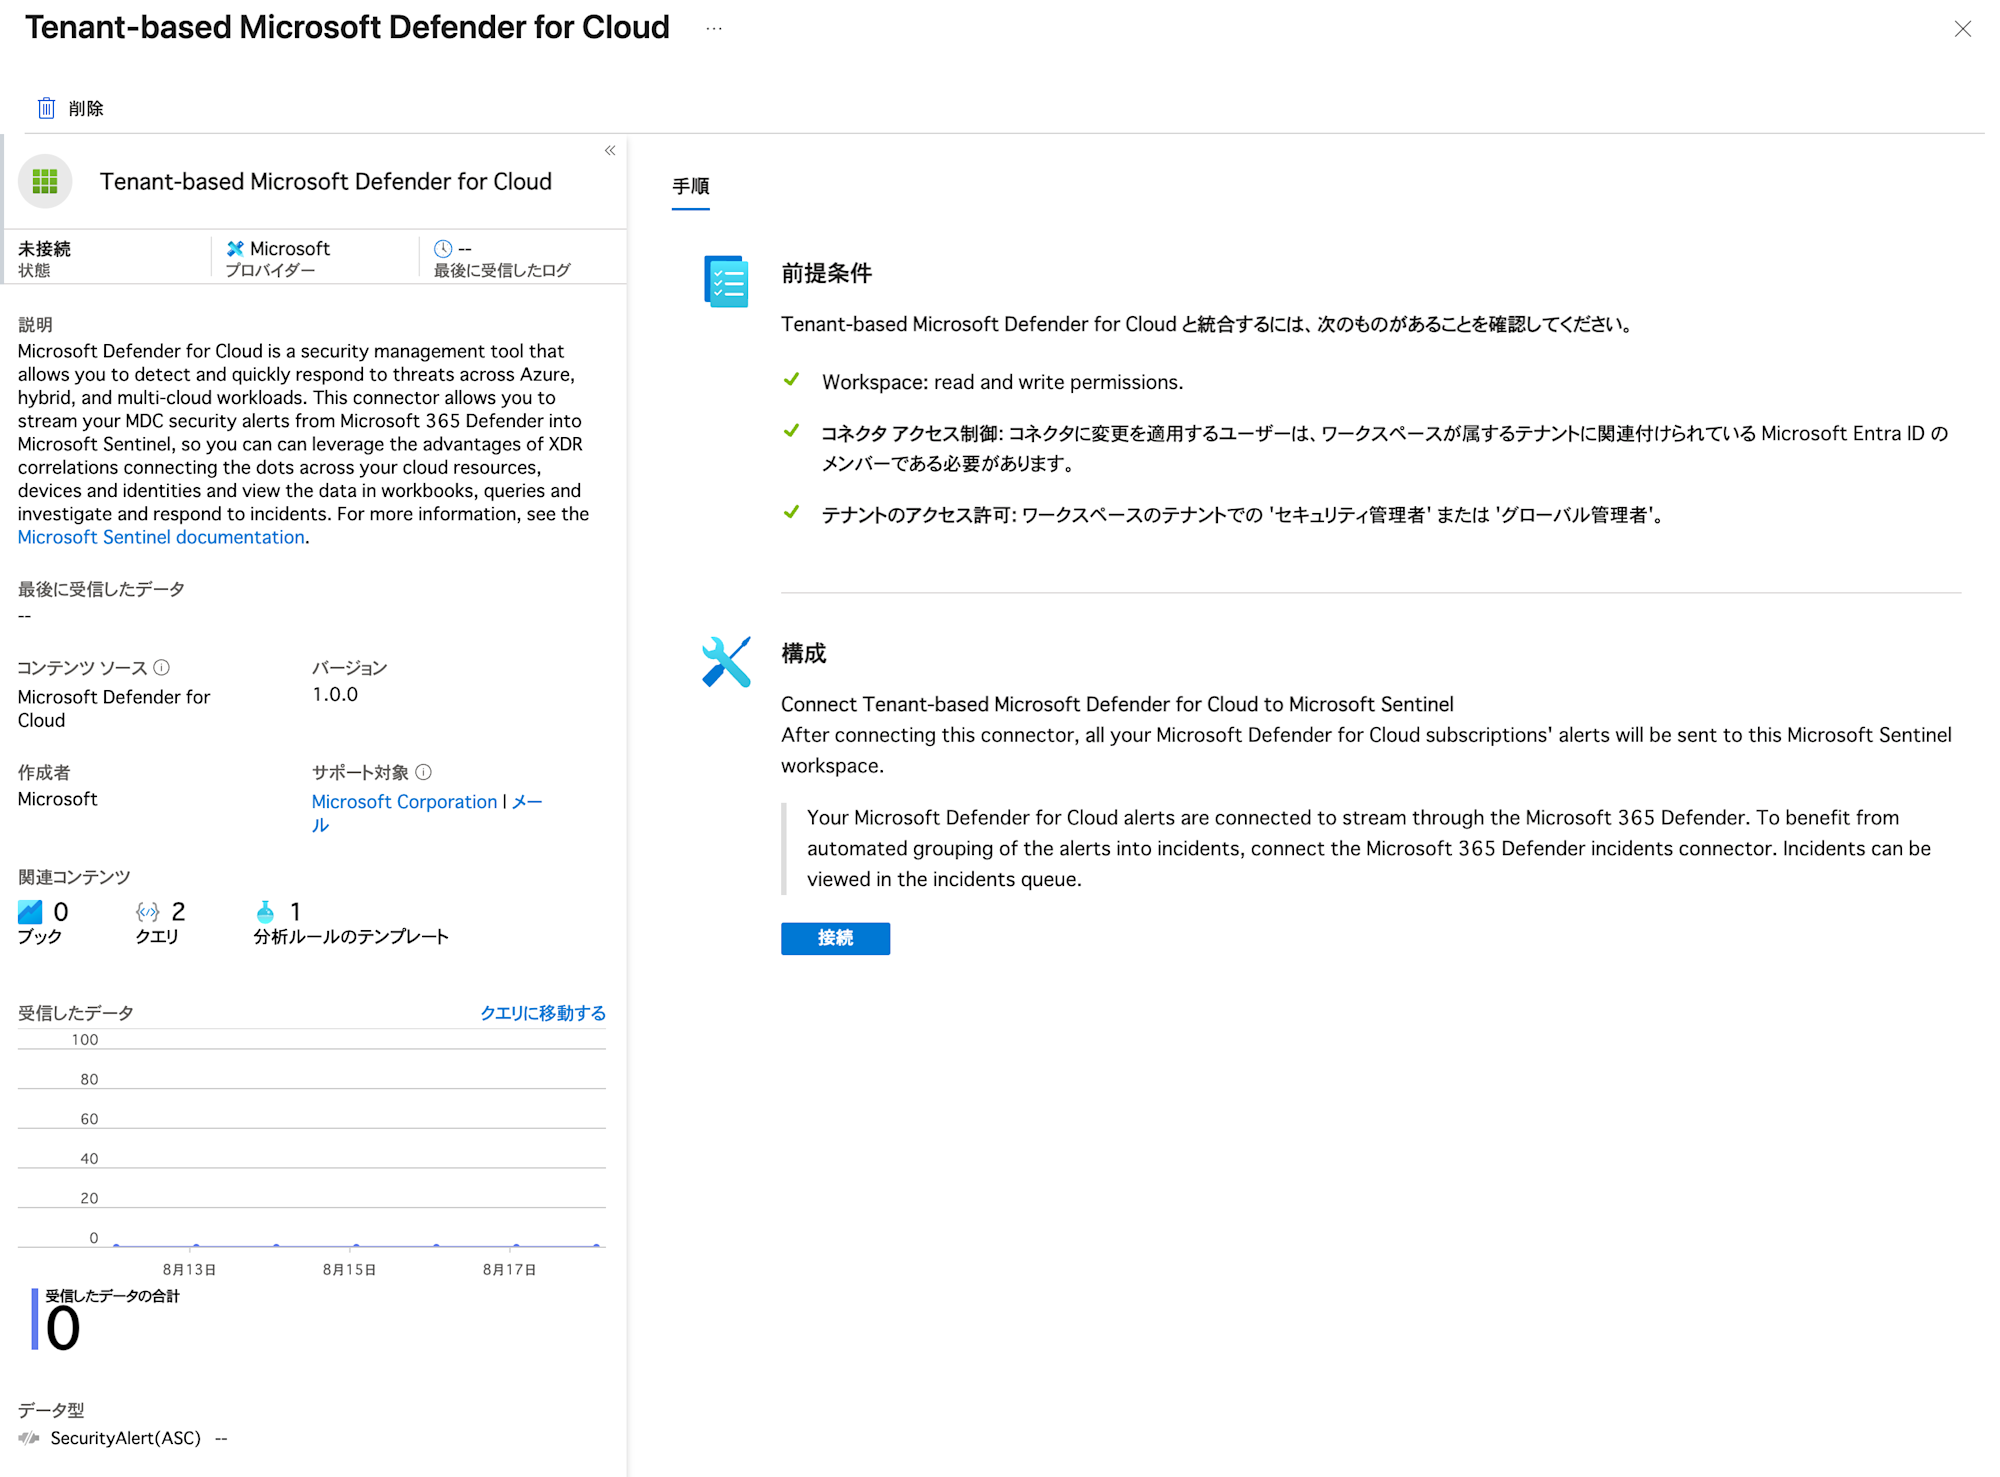Screen dimensions: 2000x1477
Task: Click the 接続 connect button
Action: (835, 938)
